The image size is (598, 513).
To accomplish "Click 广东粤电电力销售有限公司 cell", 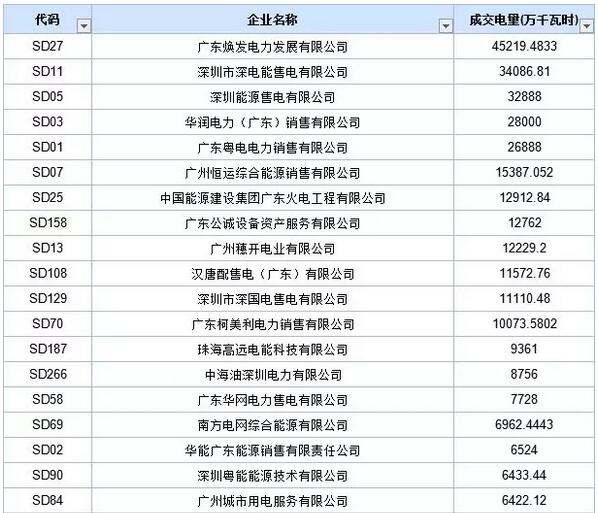I will pos(272,147).
